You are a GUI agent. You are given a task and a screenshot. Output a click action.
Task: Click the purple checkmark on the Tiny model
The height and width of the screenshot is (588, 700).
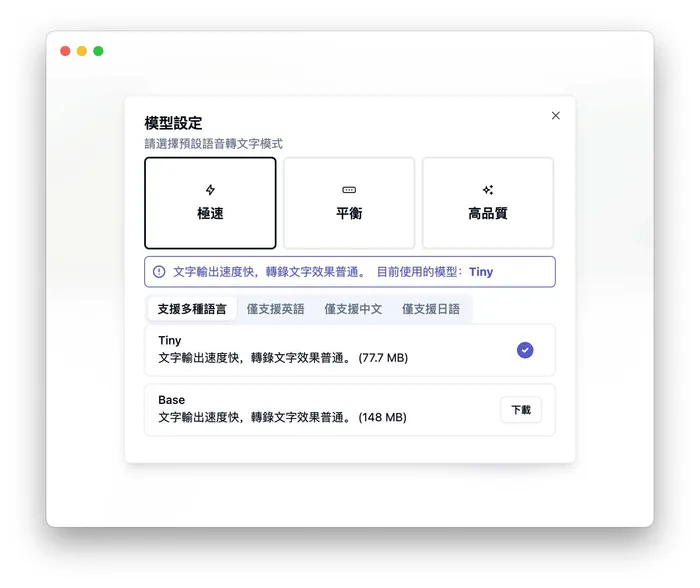(x=525, y=350)
